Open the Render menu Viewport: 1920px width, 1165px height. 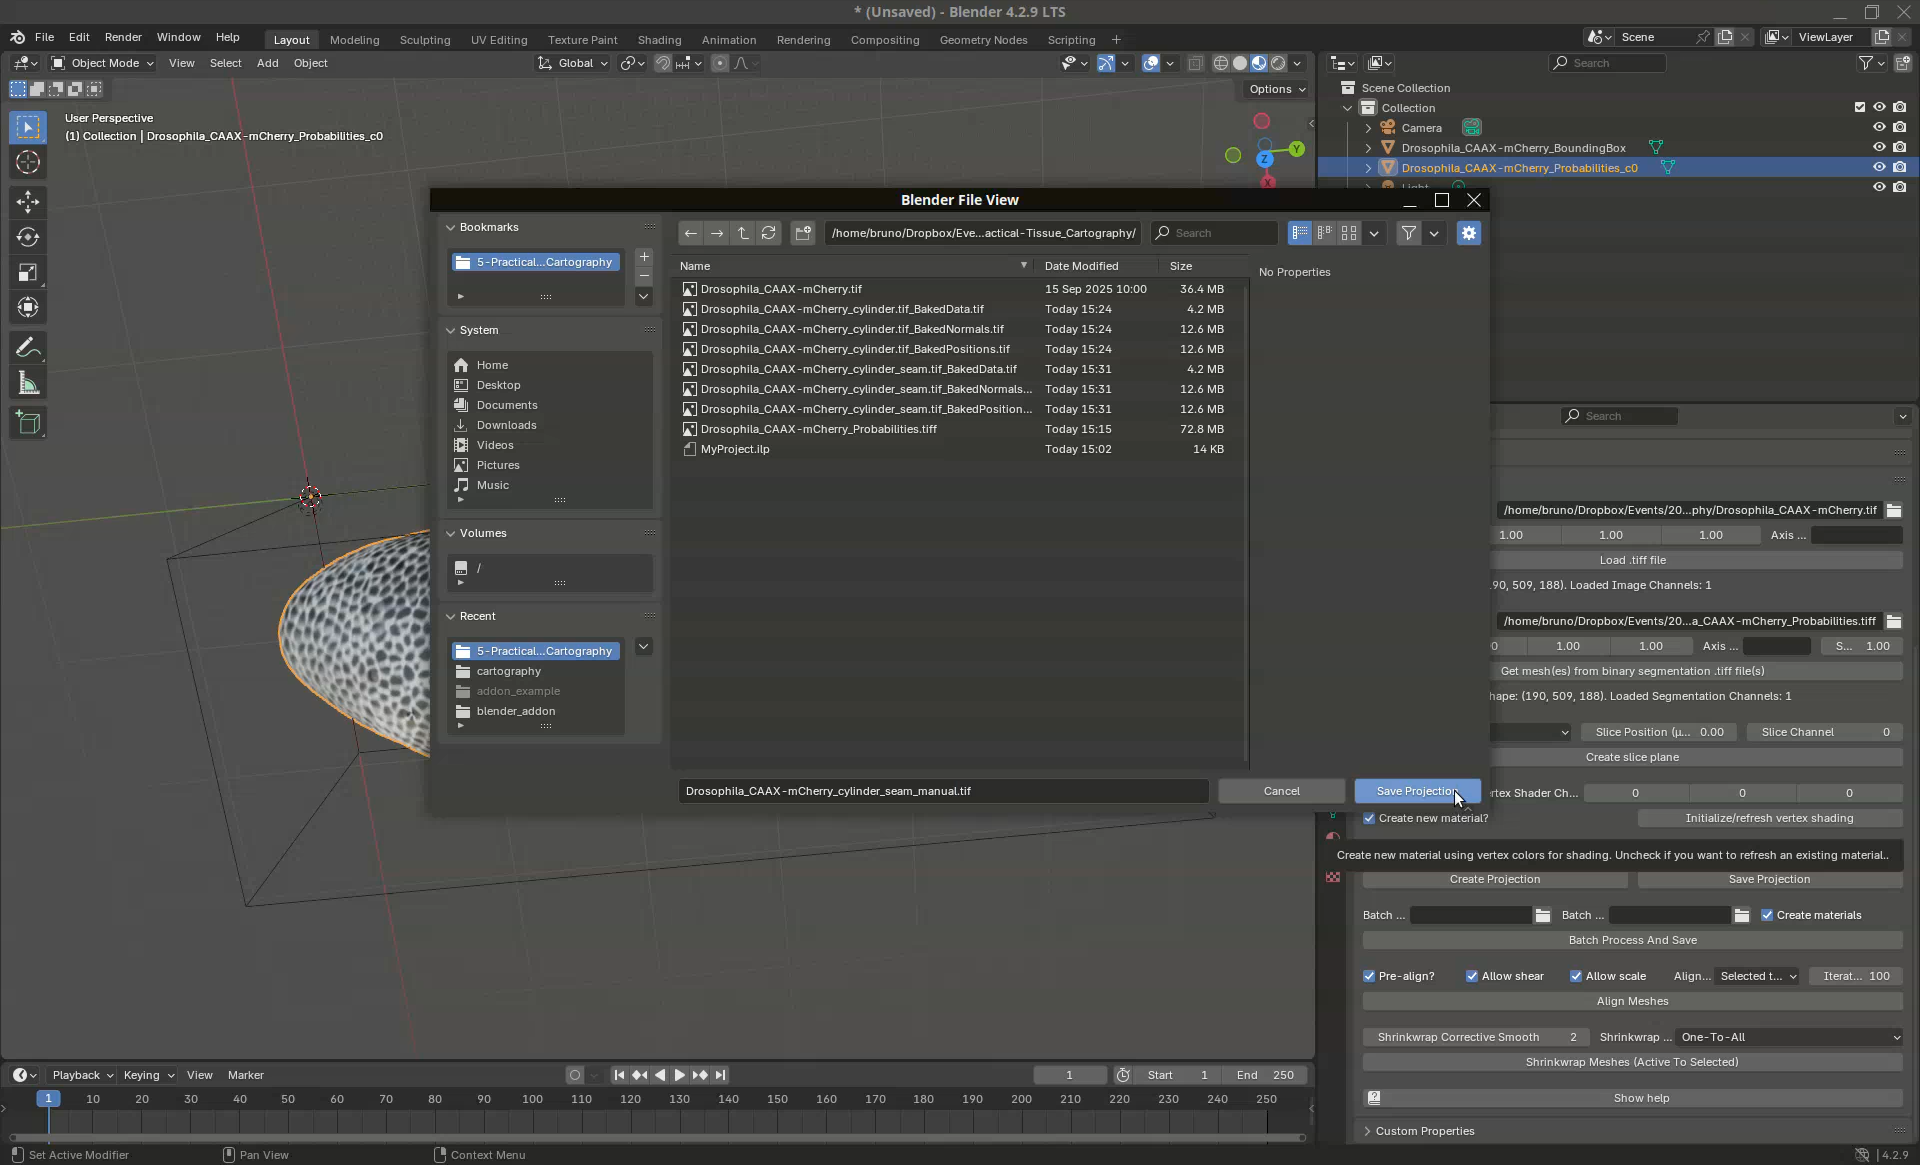click(123, 37)
